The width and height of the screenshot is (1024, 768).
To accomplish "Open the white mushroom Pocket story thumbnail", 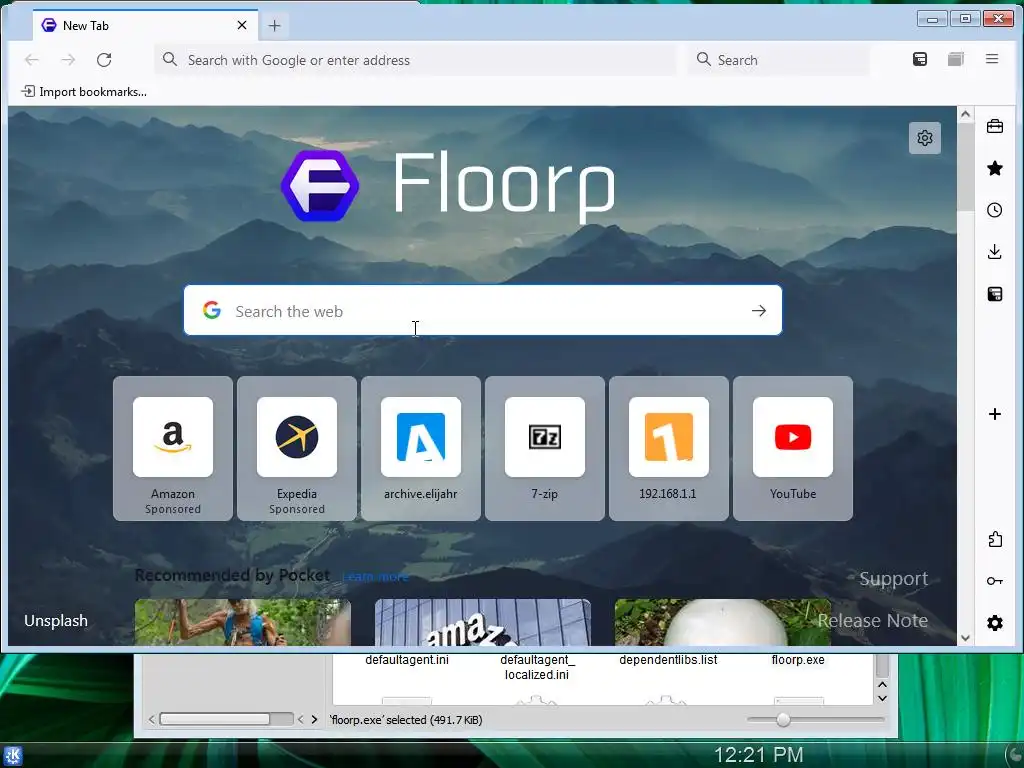I will [723, 622].
